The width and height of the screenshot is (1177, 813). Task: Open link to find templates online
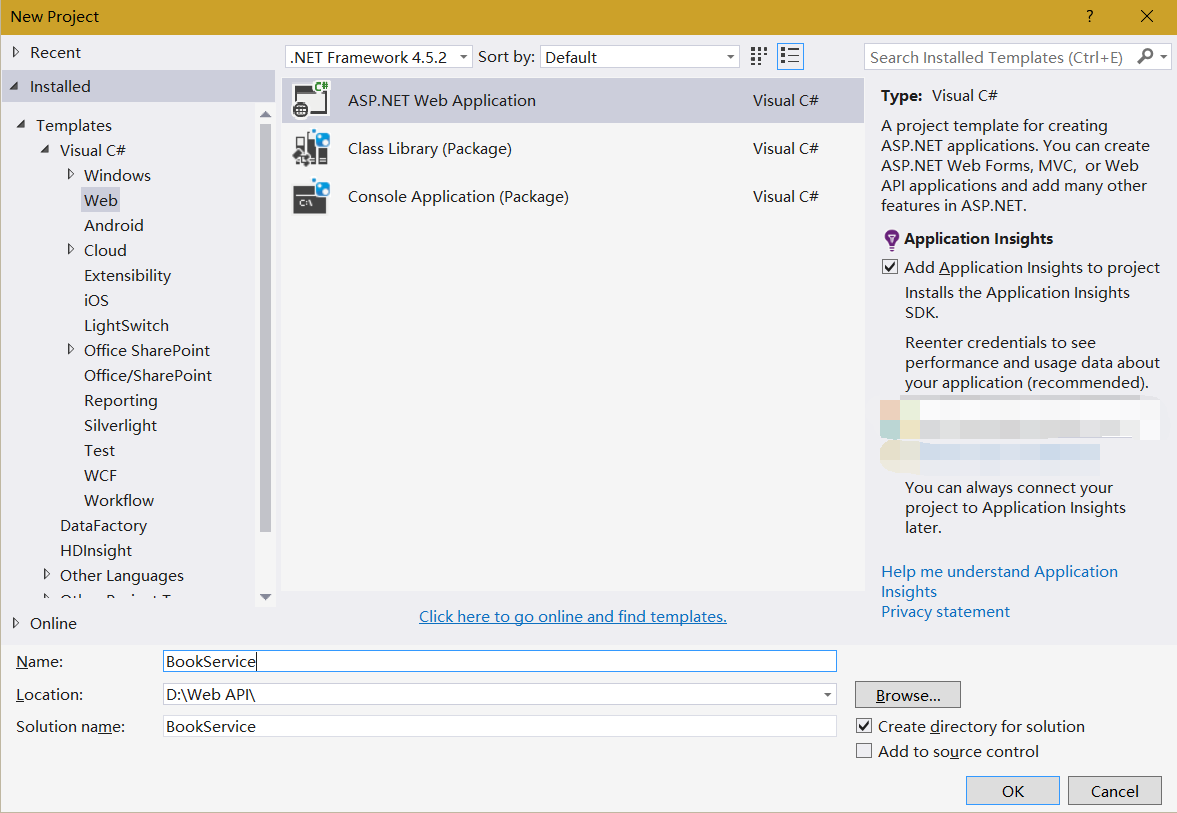tap(573, 616)
